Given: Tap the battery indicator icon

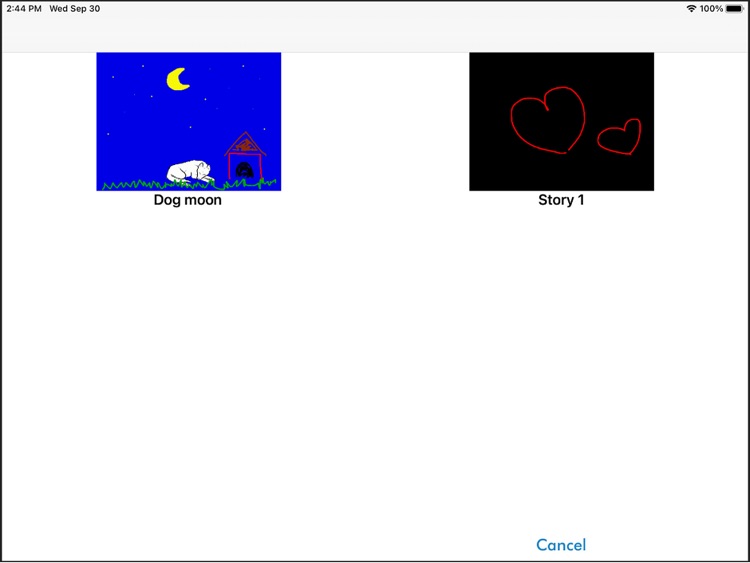Looking at the screenshot, I should click(x=735, y=9).
